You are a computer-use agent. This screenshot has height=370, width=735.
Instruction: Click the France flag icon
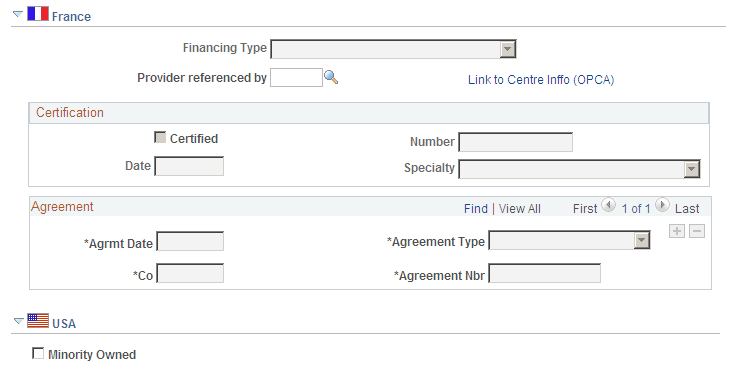(38, 14)
